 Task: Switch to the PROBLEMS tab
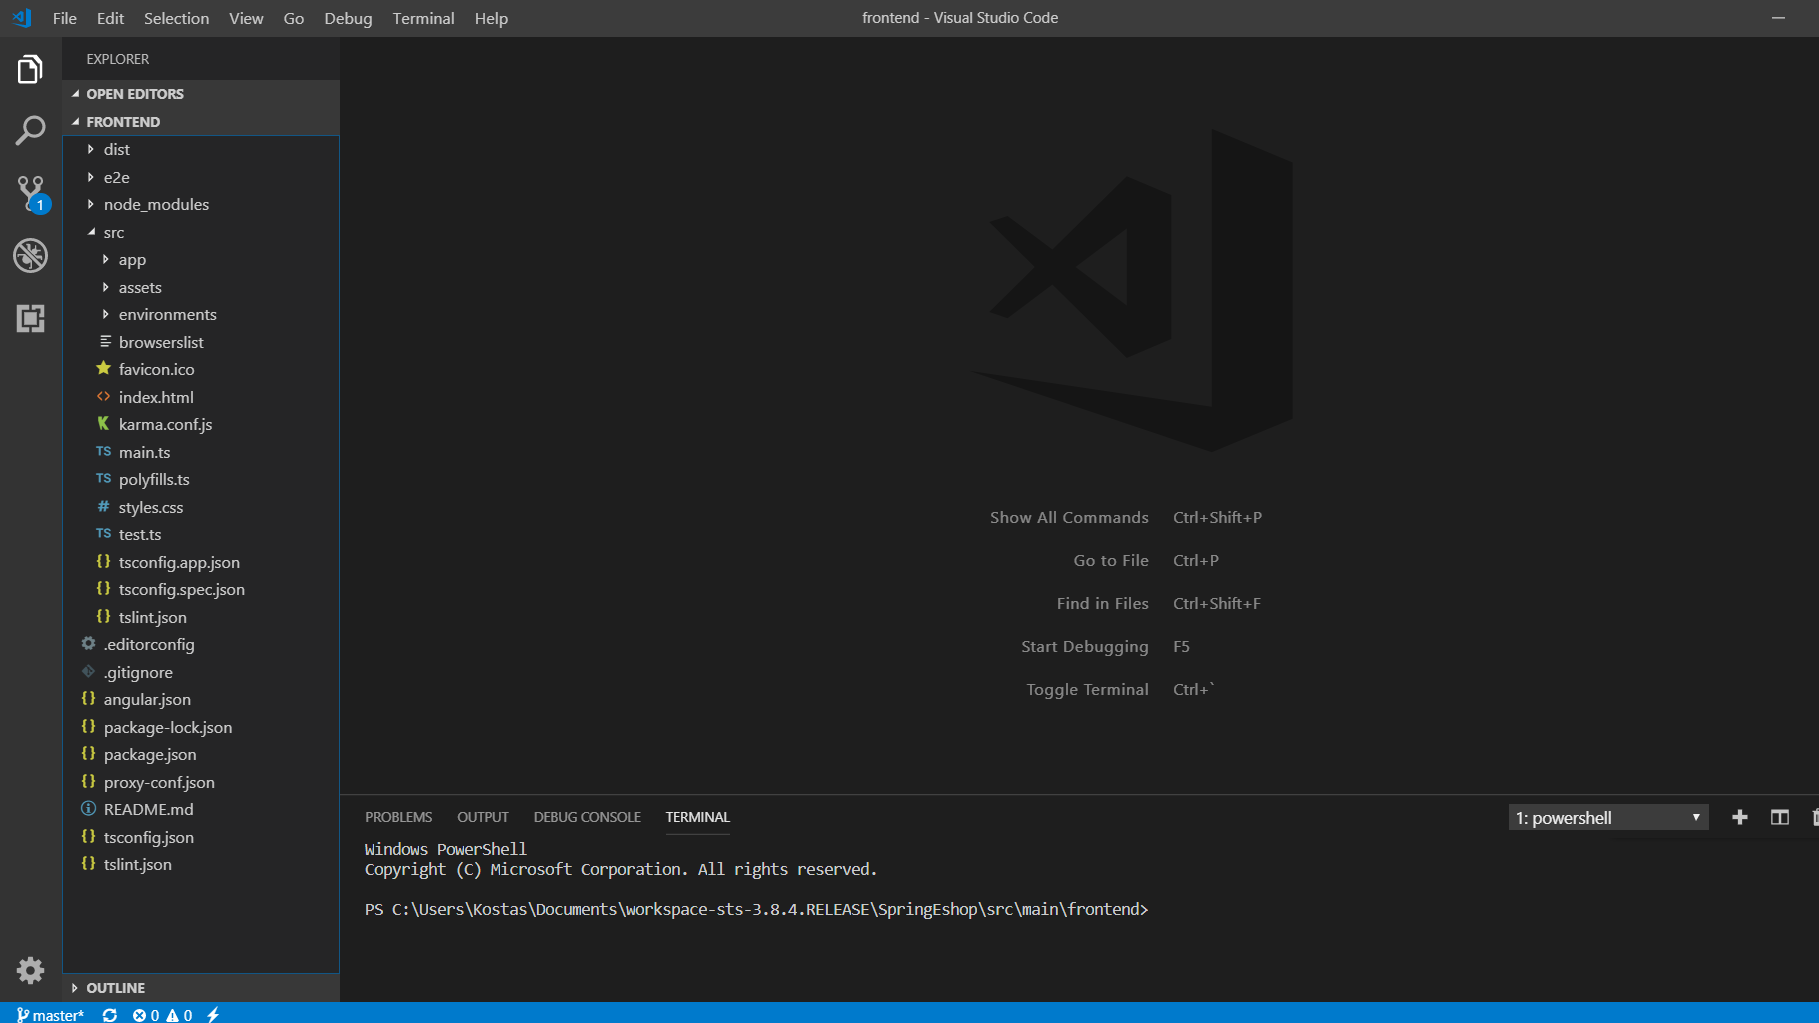point(398,817)
